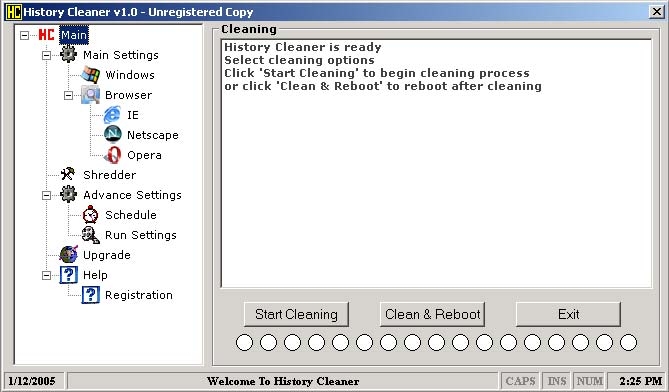Click the 1/12/2005 date in status bar
This screenshot has width=669, height=392.
(x=32, y=381)
